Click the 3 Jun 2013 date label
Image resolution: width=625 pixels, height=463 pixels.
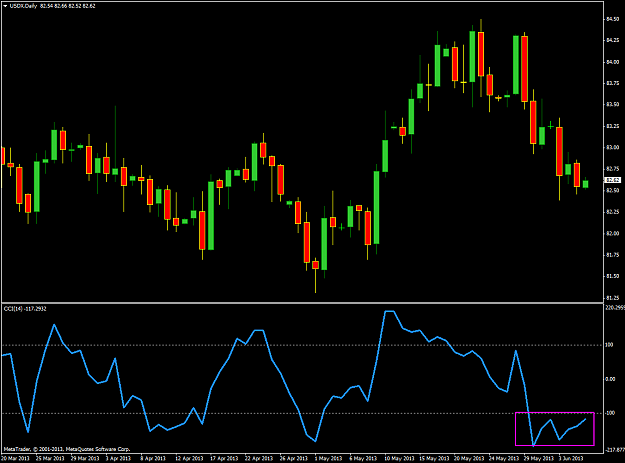click(x=571, y=459)
